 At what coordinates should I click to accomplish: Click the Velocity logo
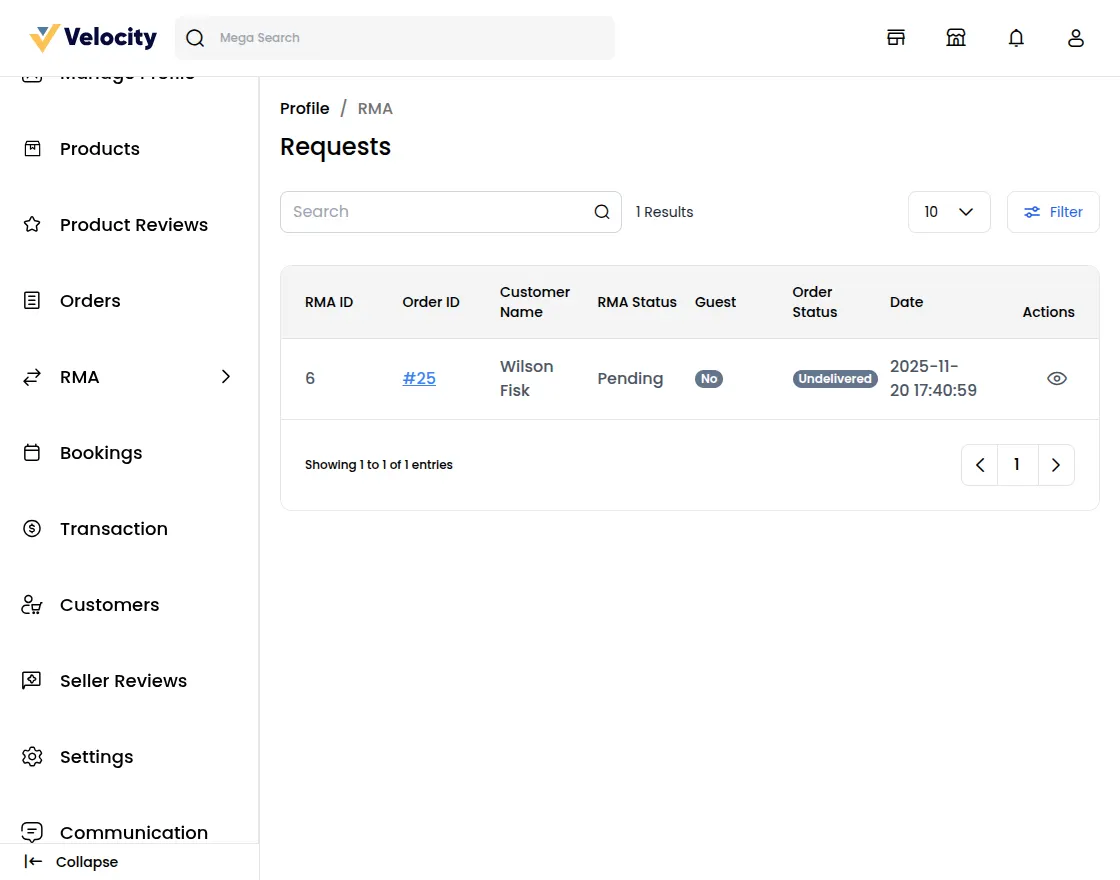click(94, 38)
